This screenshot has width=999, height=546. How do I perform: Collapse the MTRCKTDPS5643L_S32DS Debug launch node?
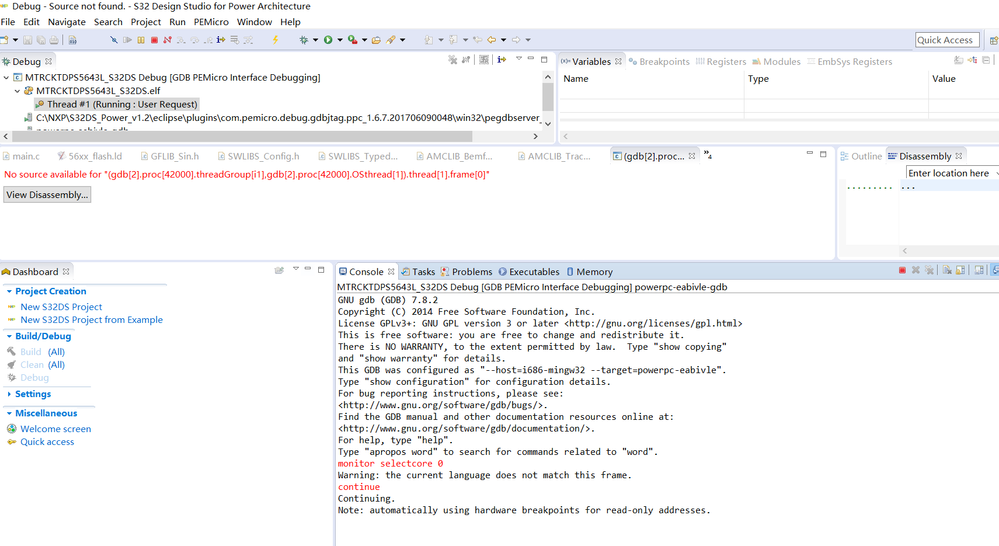pyautogui.click(x=6, y=78)
